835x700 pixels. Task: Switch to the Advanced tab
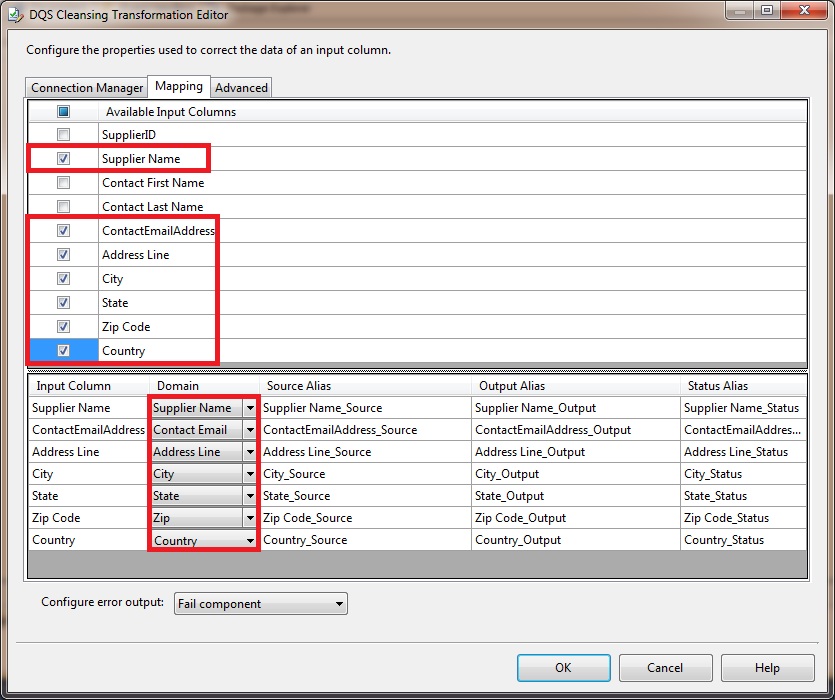240,87
